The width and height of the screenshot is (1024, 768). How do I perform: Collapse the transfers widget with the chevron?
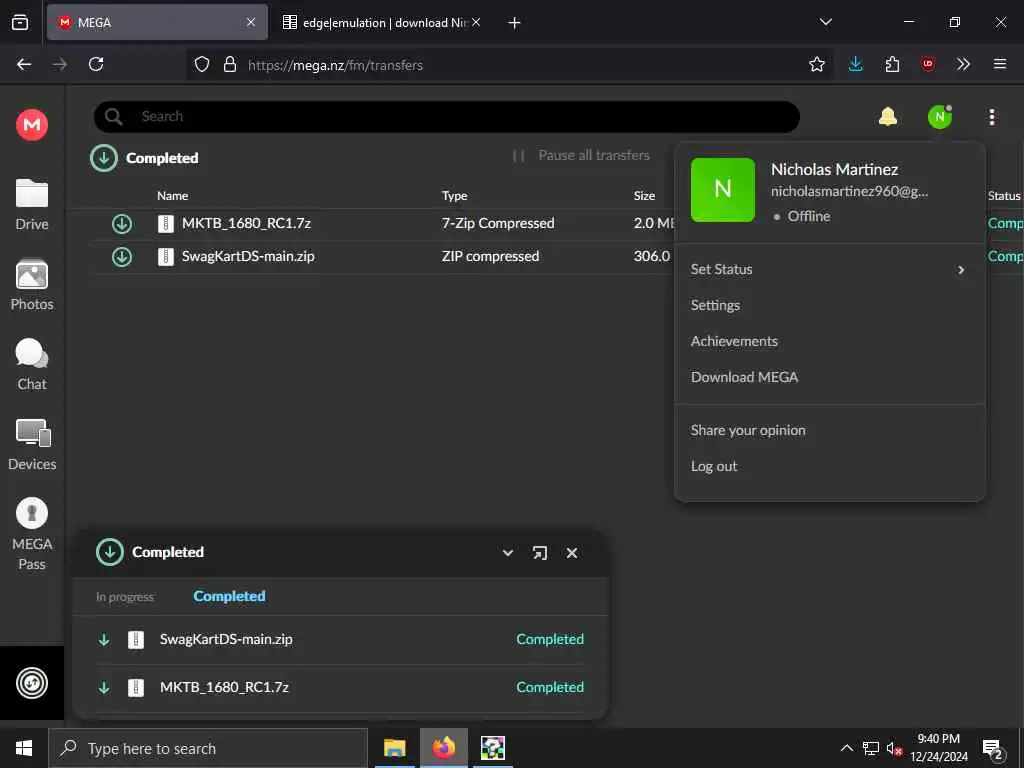[x=507, y=553]
